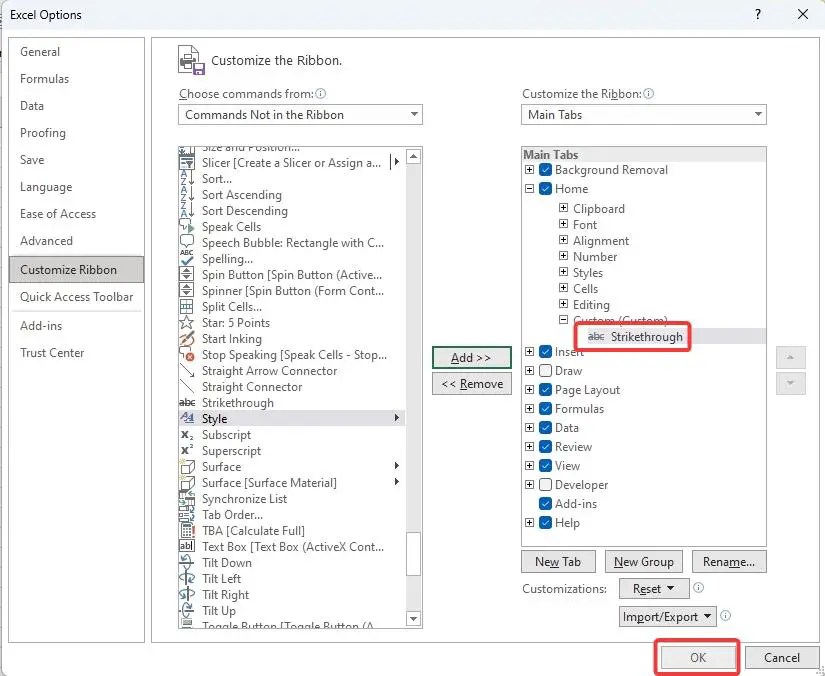Expand the Page Layout tab node

pyautogui.click(x=529, y=389)
